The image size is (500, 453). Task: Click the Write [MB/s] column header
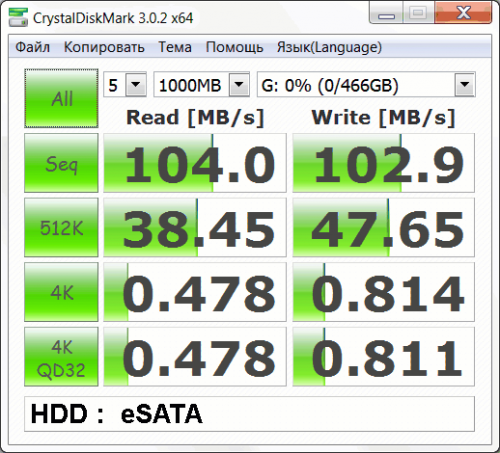pos(383,118)
